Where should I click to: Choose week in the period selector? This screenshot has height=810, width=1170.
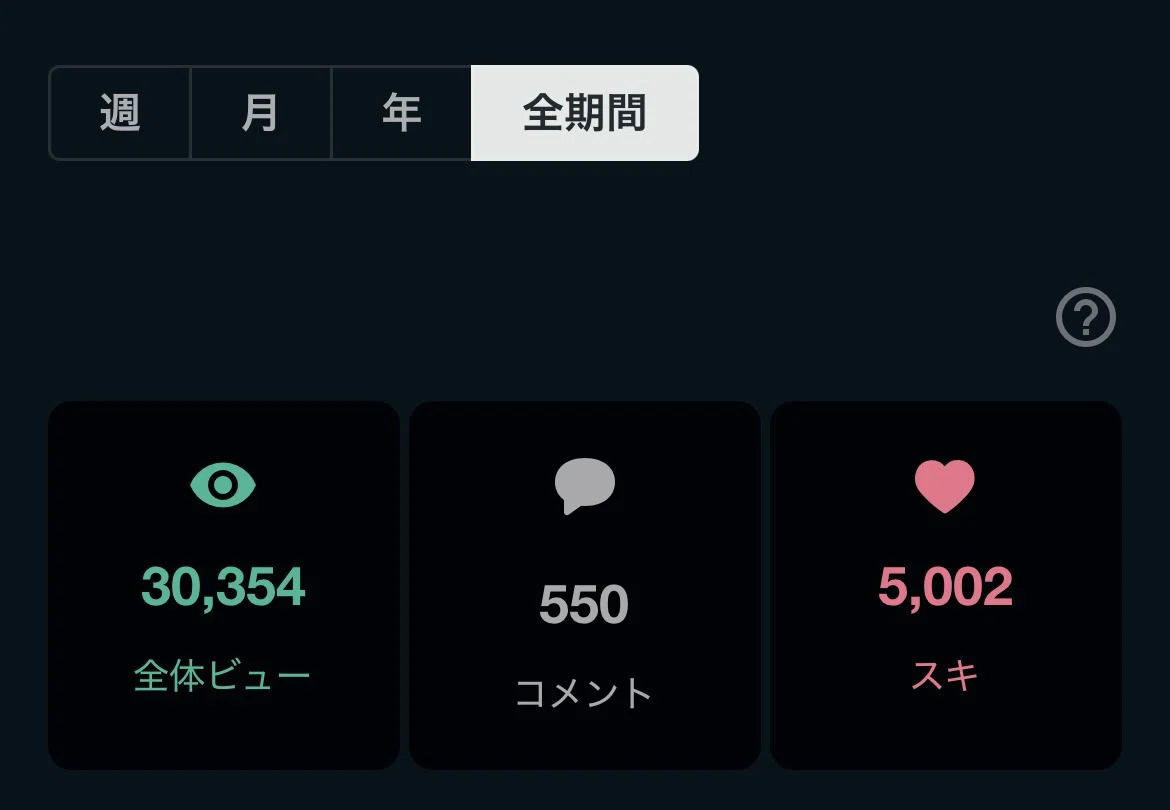(x=119, y=113)
